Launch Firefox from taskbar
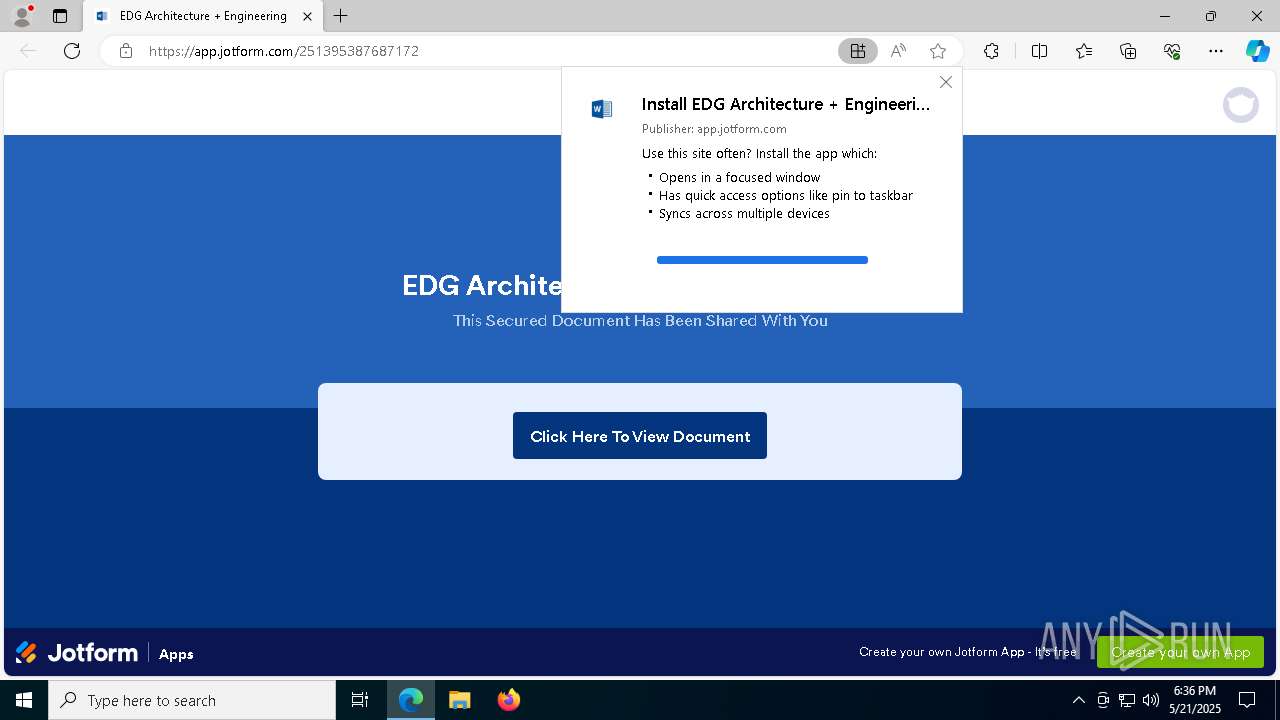The width and height of the screenshot is (1280, 720). 508,700
